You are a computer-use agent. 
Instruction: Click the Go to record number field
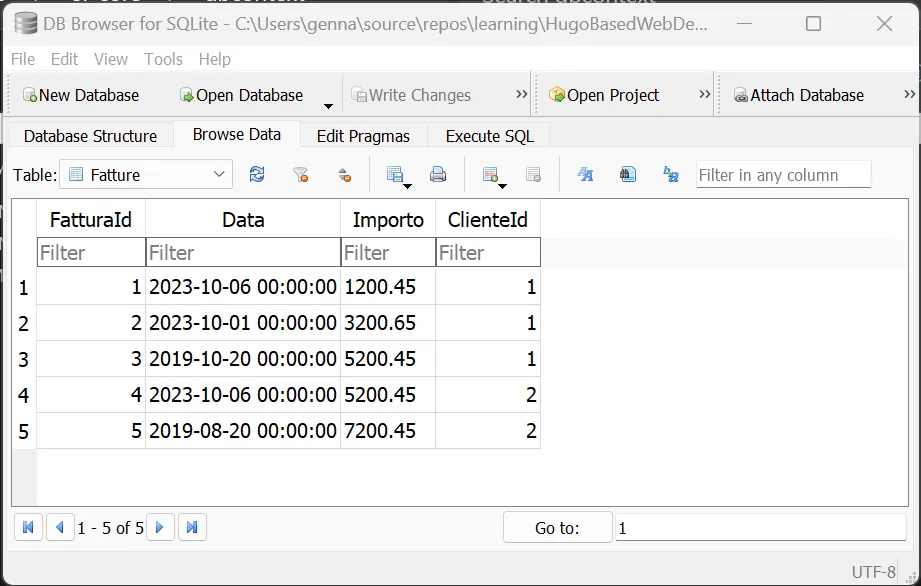[x=761, y=527]
